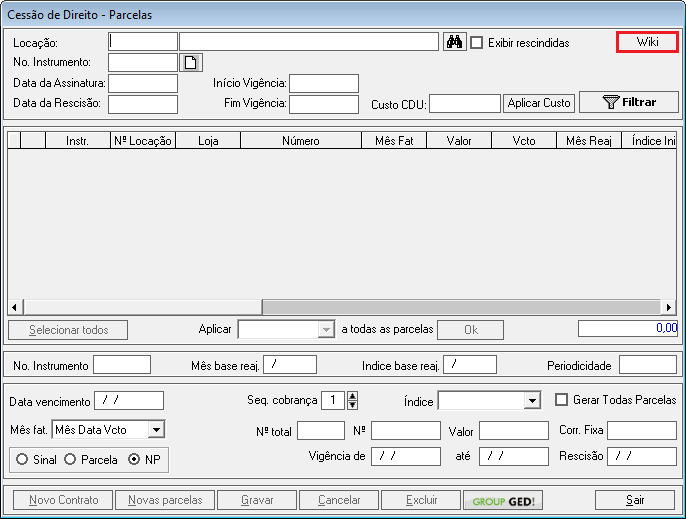
Task: Open the Aplicar combo box dropdown
Action: [x=326, y=330]
